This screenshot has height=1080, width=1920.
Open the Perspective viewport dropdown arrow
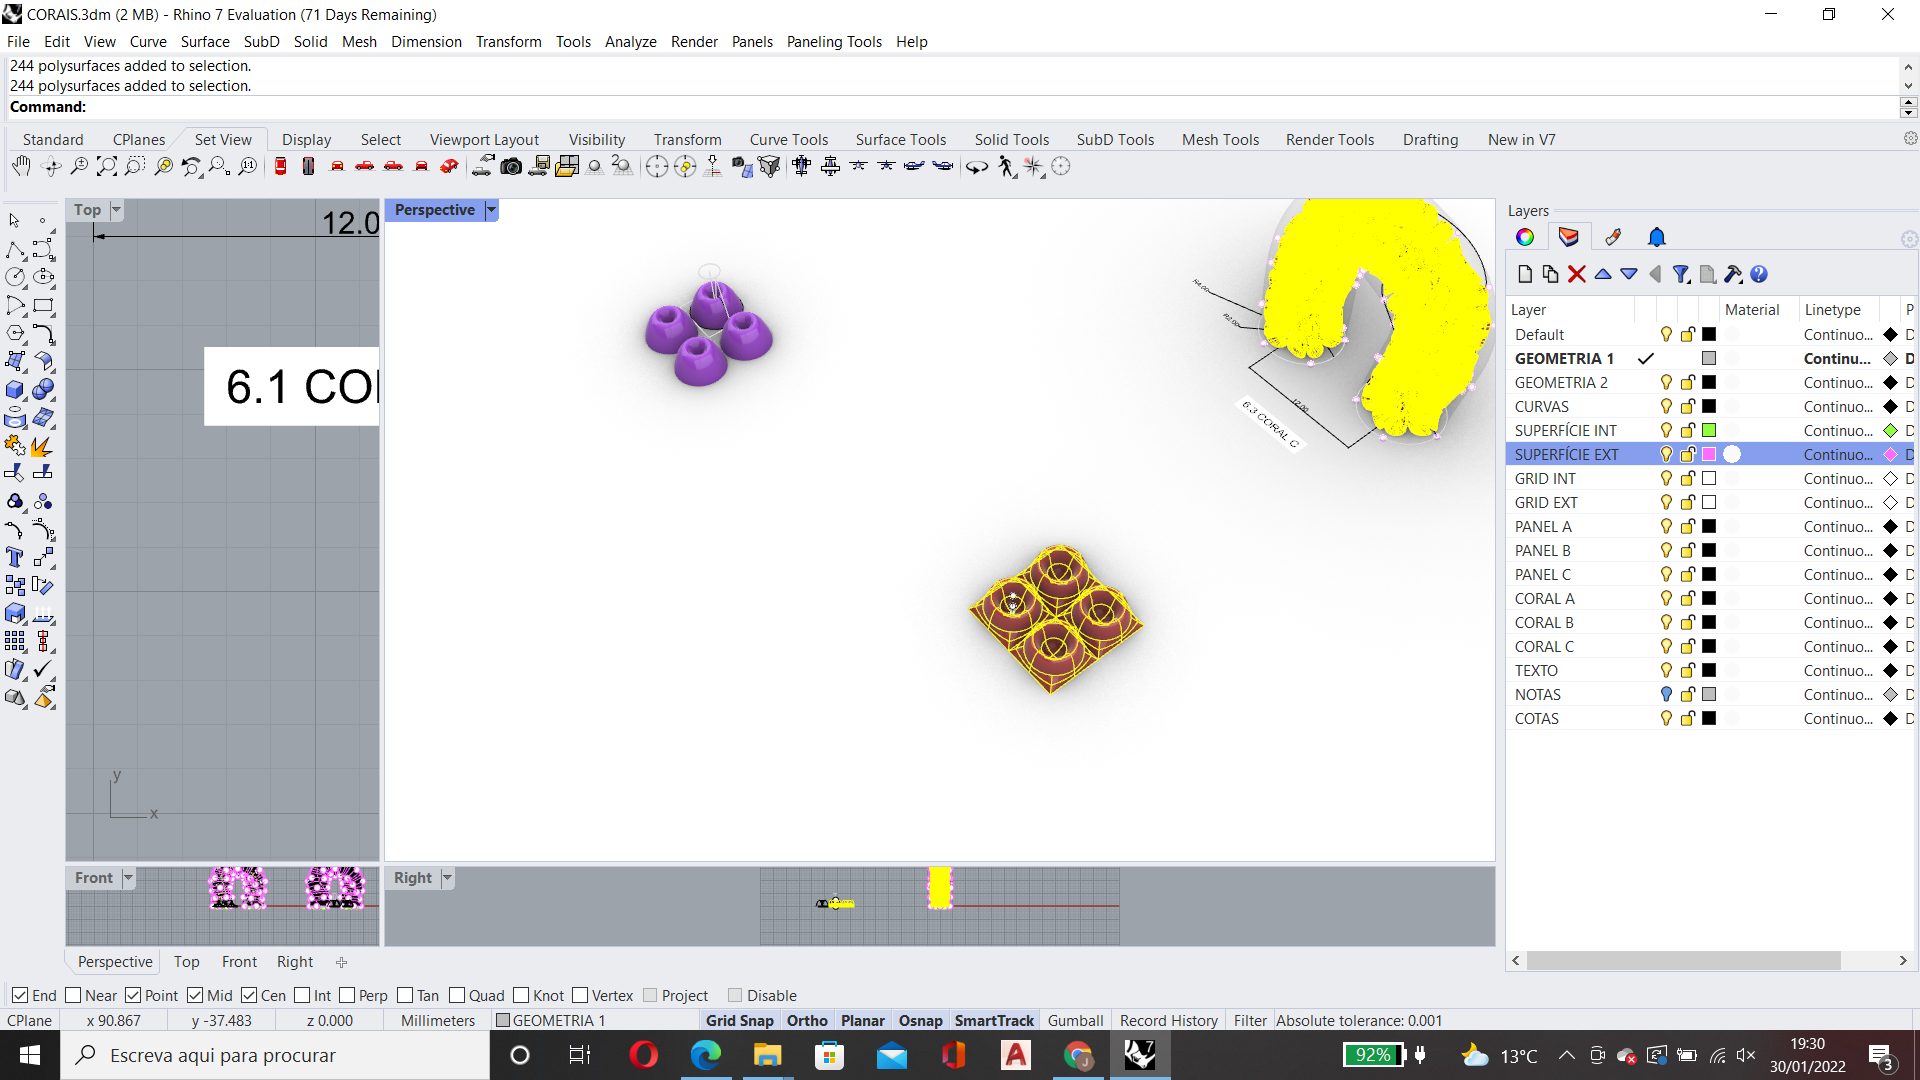pyautogui.click(x=491, y=210)
